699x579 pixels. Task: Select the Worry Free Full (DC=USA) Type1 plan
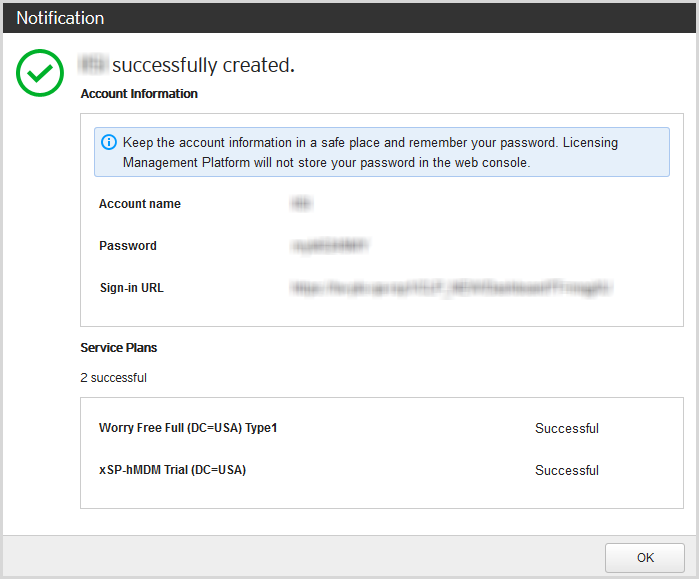tap(188, 428)
